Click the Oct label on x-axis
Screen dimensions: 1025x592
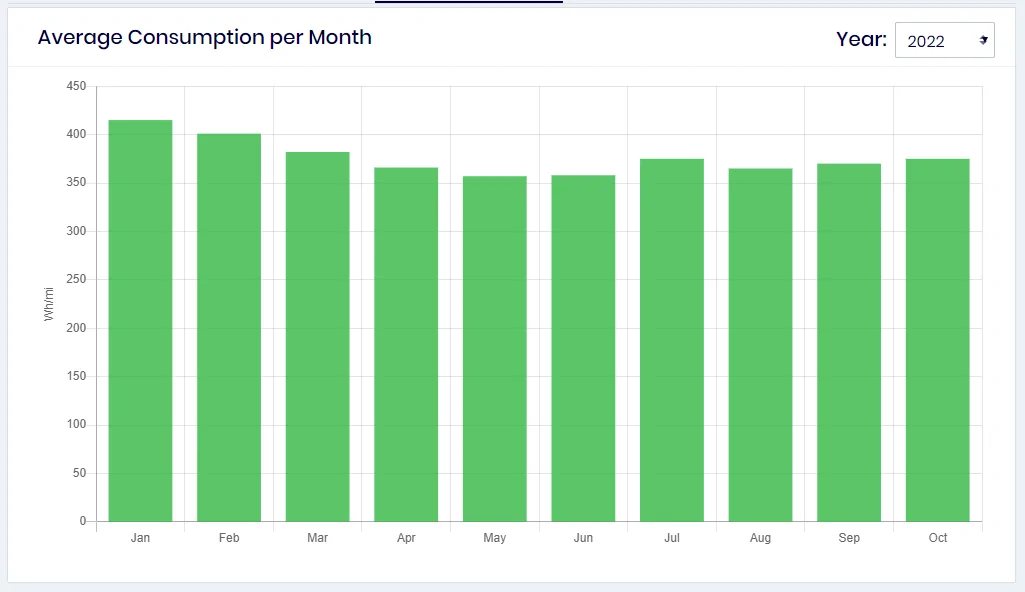(937, 538)
